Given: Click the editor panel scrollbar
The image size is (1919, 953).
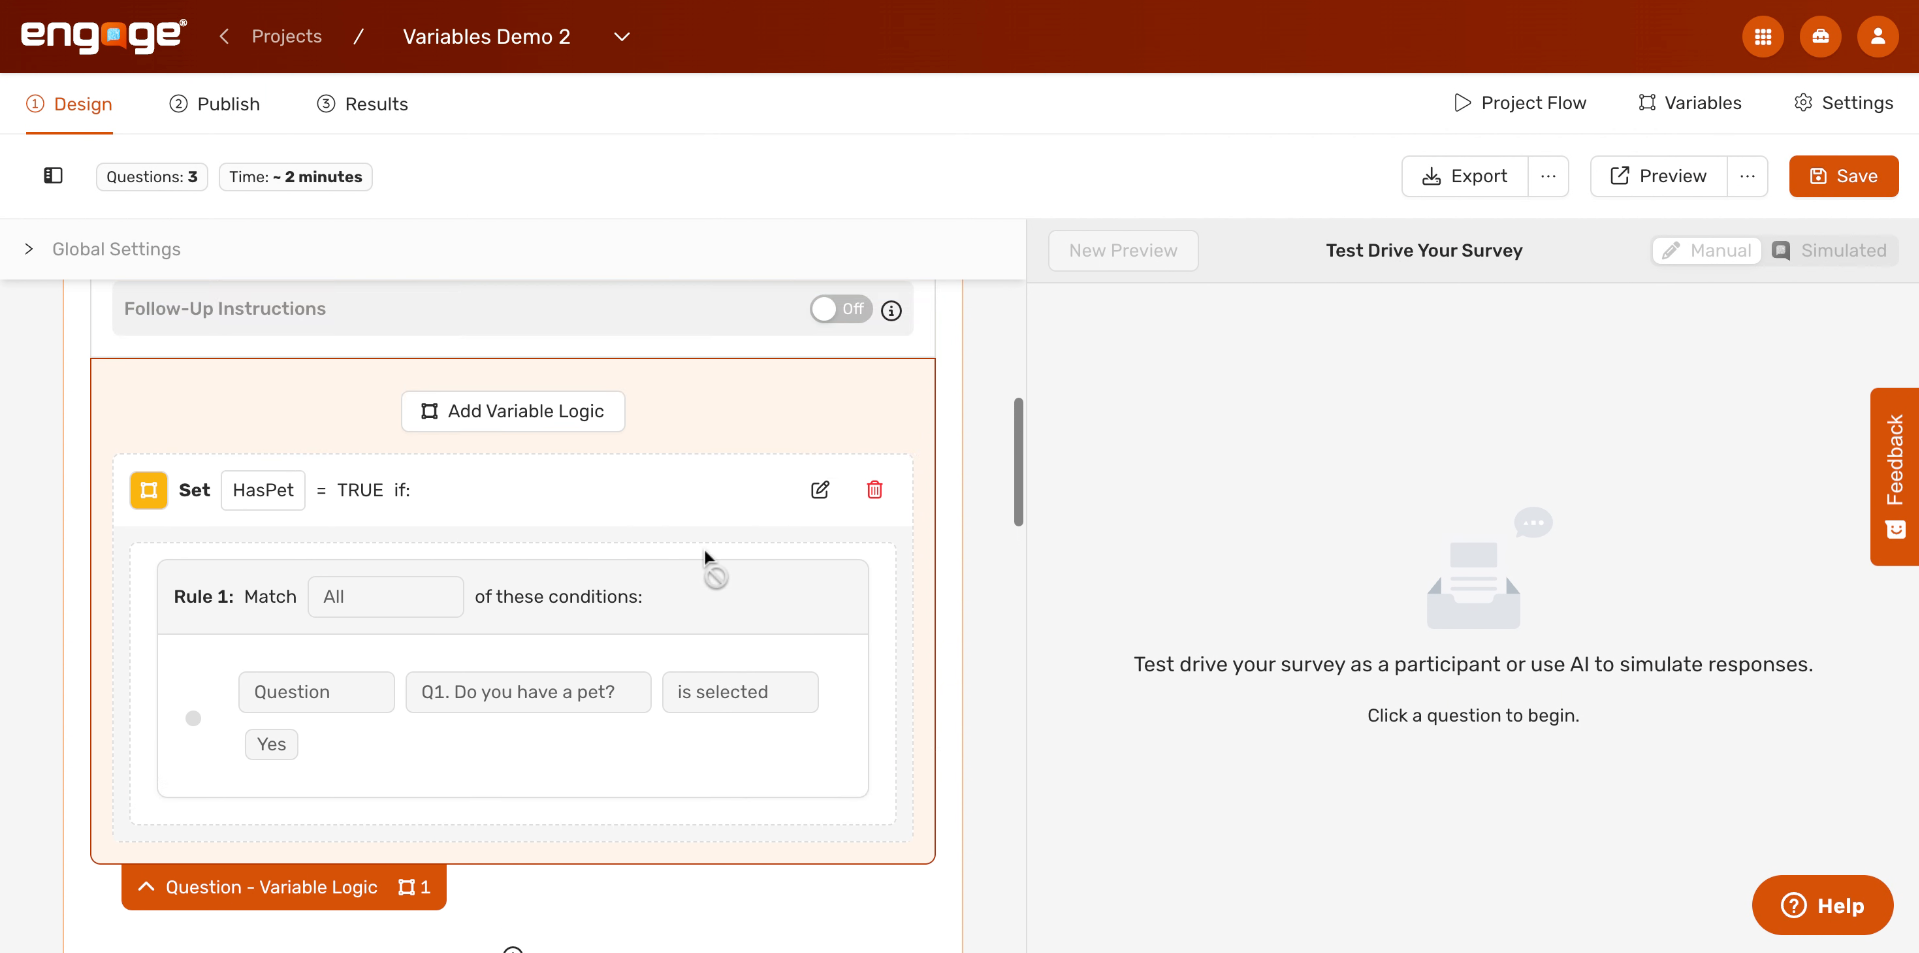Looking at the screenshot, I should coord(1018,462).
